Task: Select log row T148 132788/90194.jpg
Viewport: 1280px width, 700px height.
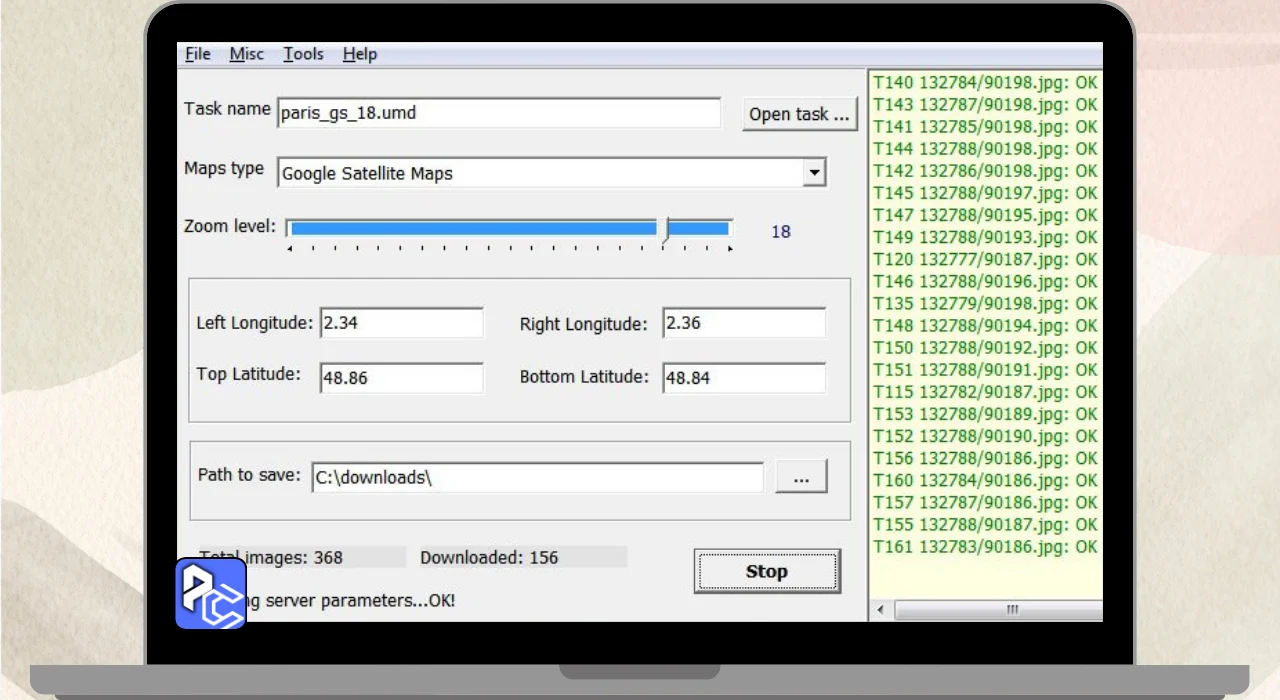Action: coord(985,326)
